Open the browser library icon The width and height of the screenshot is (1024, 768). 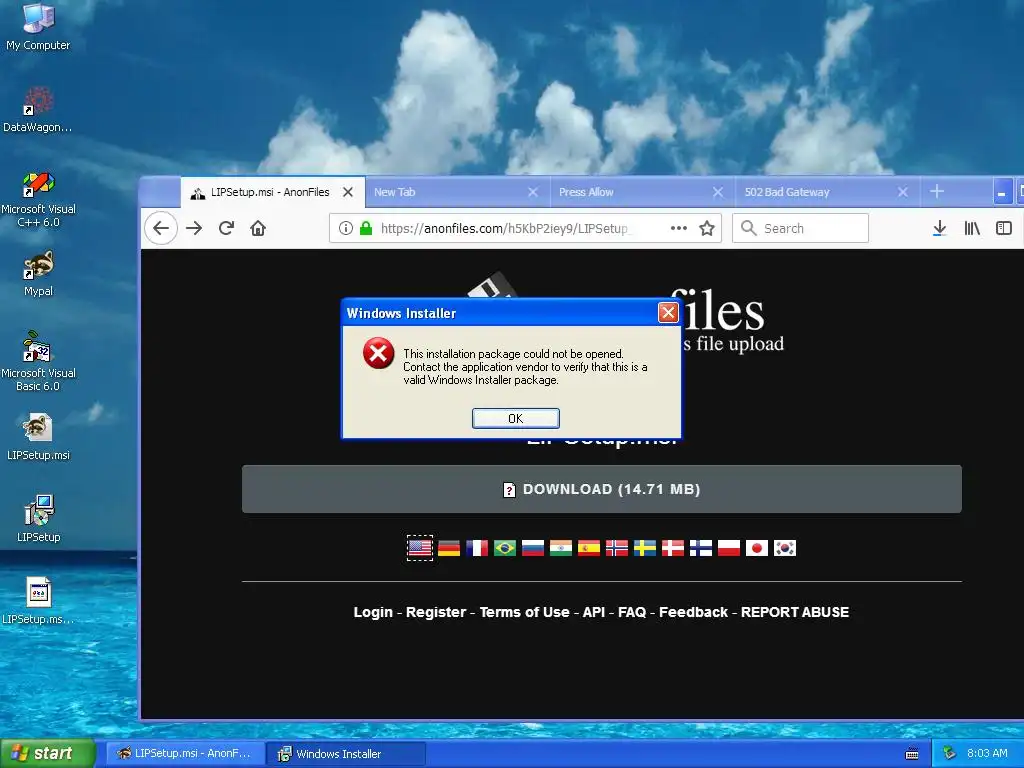click(972, 228)
